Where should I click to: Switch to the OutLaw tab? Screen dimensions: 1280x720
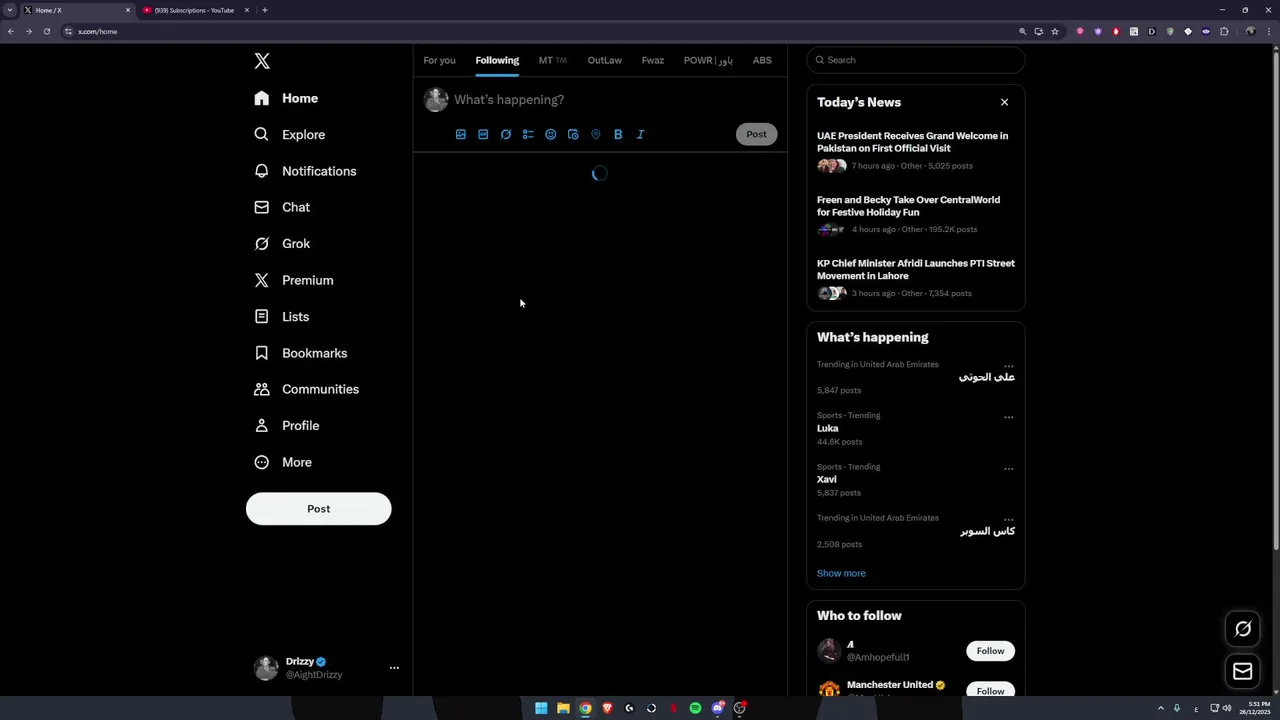(604, 60)
